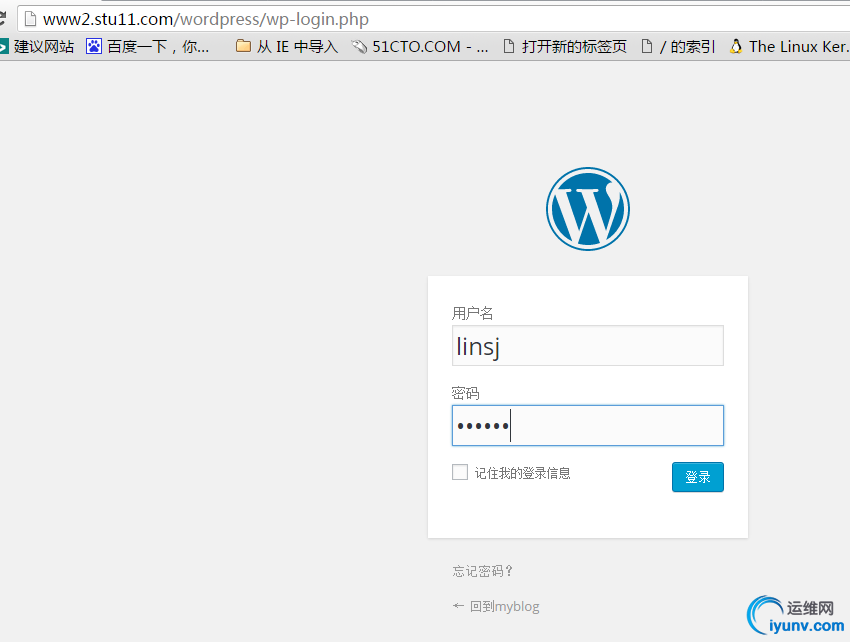The image size is (850, 642).
Task: Click the WordPress logo
Action: pyautogui.click(x=588, y=209)
